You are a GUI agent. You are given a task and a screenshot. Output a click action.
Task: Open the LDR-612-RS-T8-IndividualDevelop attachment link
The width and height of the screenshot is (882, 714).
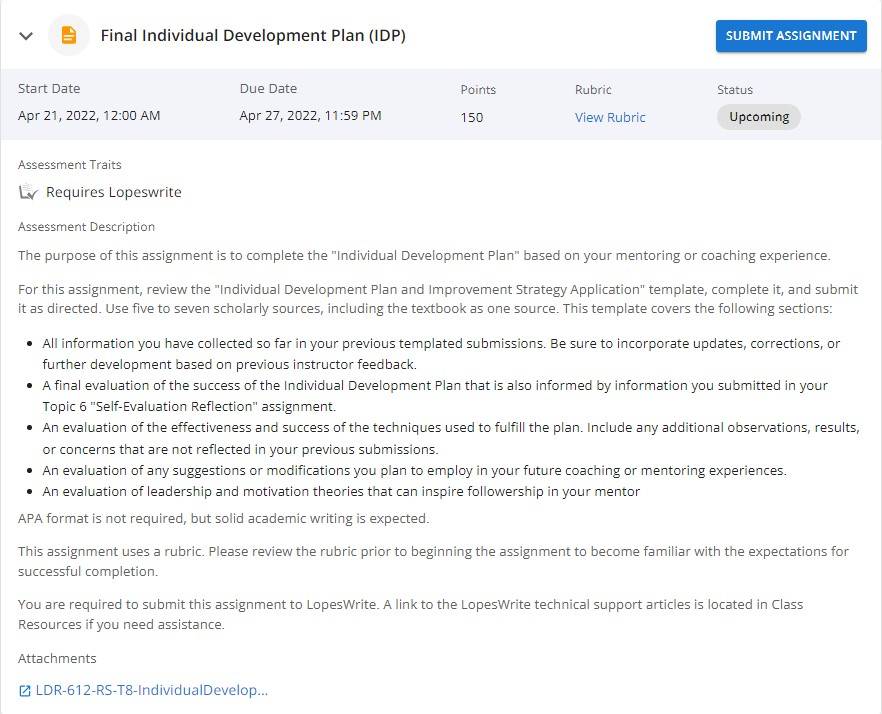pos(151,690)
